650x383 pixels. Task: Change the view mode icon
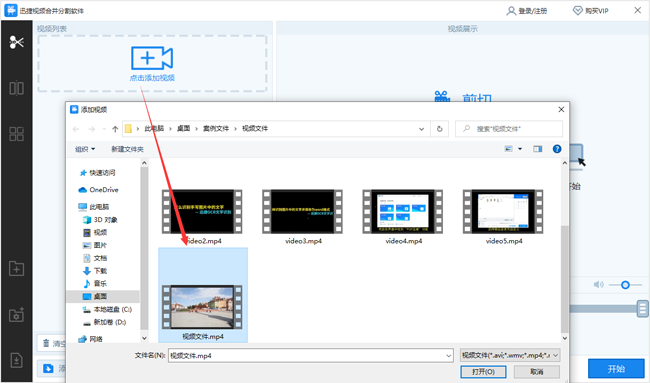(x=509, y=149)
